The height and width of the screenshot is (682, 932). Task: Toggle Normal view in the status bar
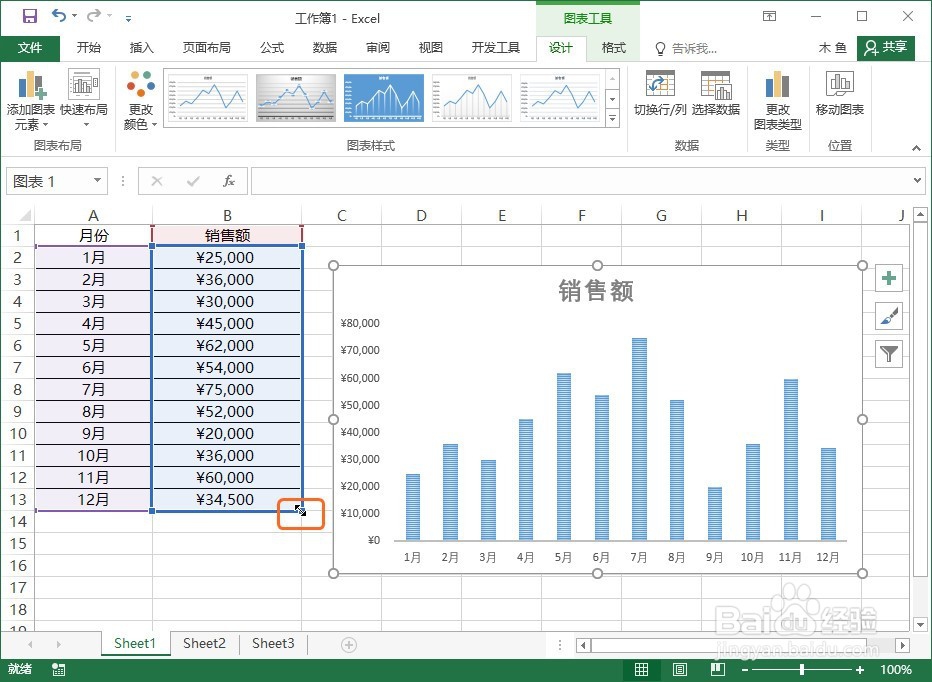click(641, 669)
